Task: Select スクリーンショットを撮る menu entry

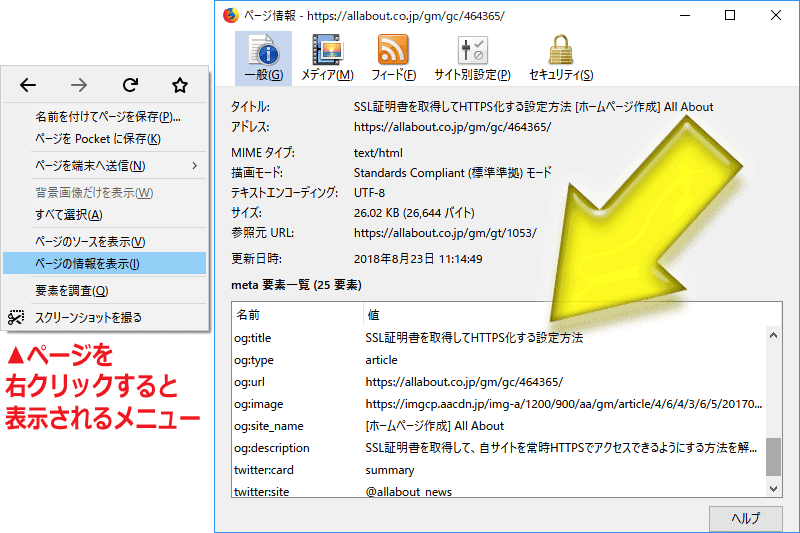Action: (105, 317)
